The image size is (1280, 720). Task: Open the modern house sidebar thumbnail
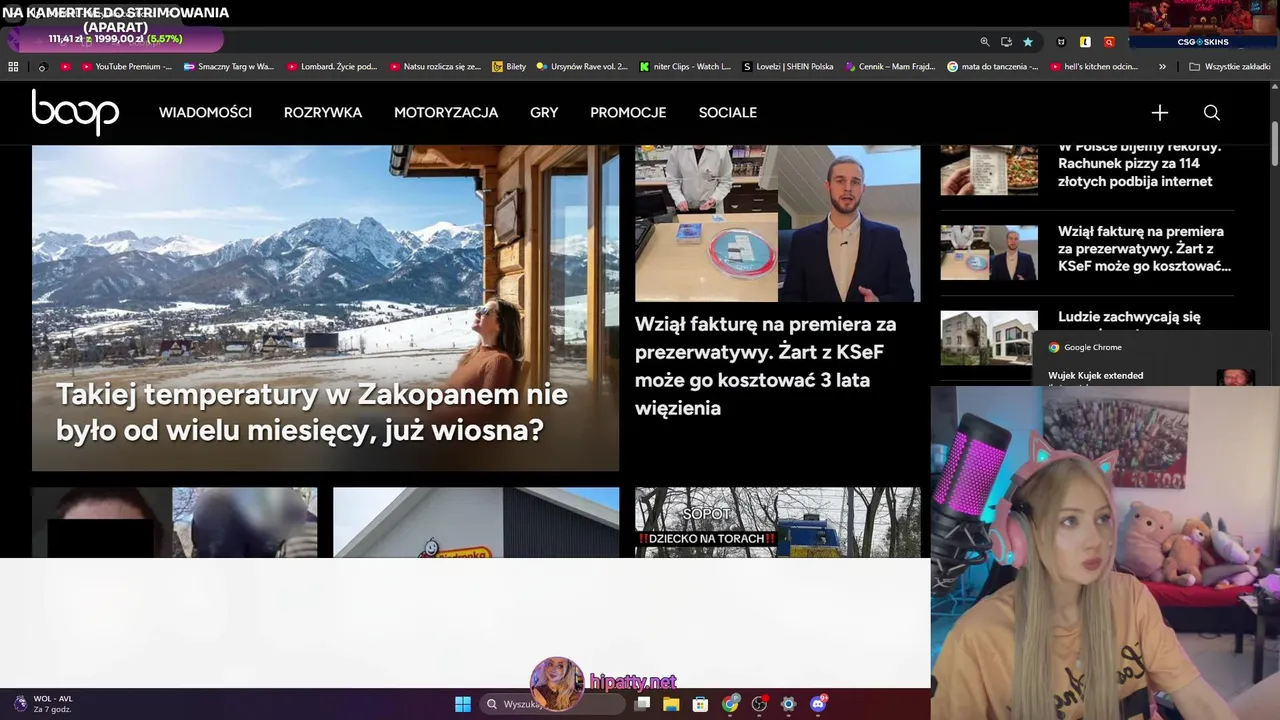989,338
